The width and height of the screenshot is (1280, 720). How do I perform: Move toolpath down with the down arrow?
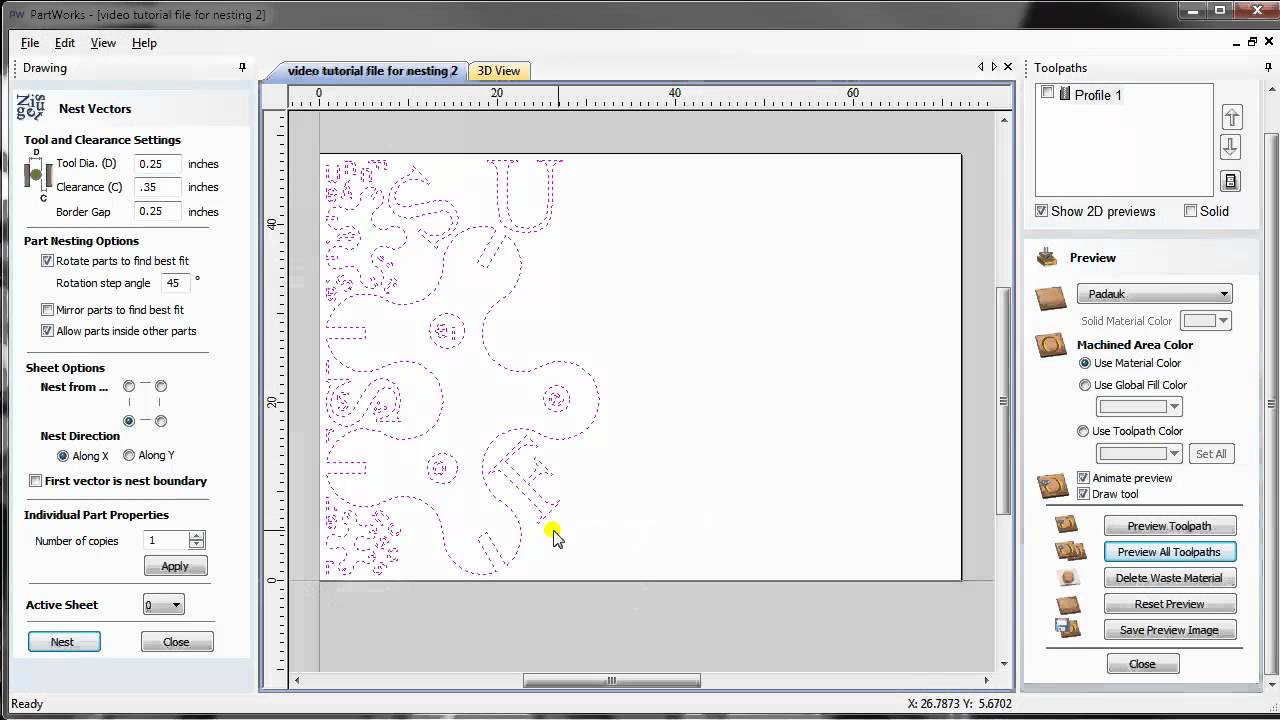pos(1231,147)
